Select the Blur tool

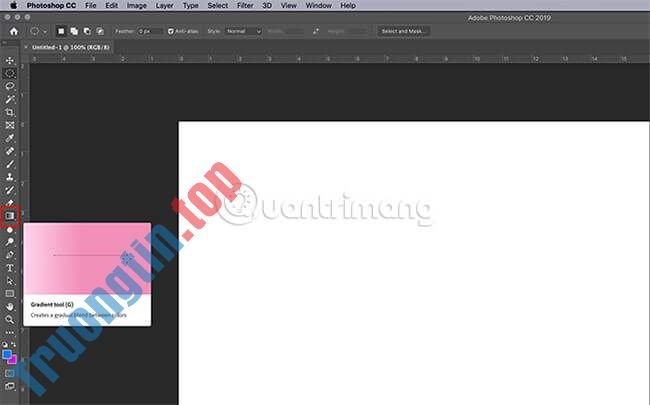[10, 229]
